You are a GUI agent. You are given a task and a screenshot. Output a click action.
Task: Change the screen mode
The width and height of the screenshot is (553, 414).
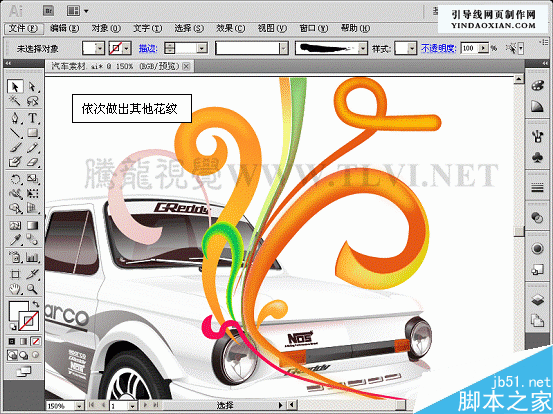pos(24,371)
